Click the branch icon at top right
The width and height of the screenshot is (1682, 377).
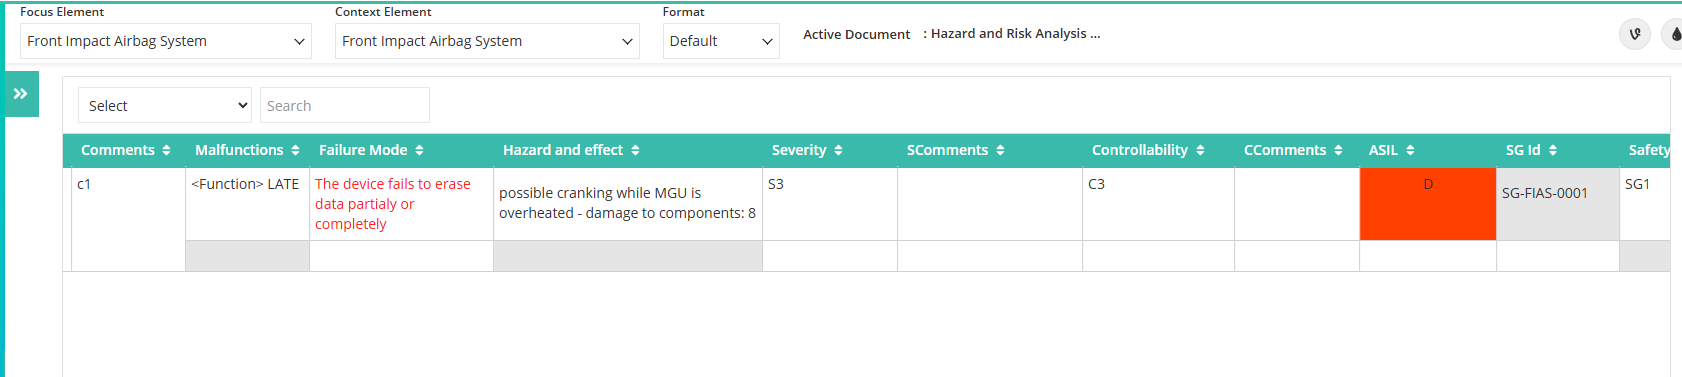tap(1635, 34)
